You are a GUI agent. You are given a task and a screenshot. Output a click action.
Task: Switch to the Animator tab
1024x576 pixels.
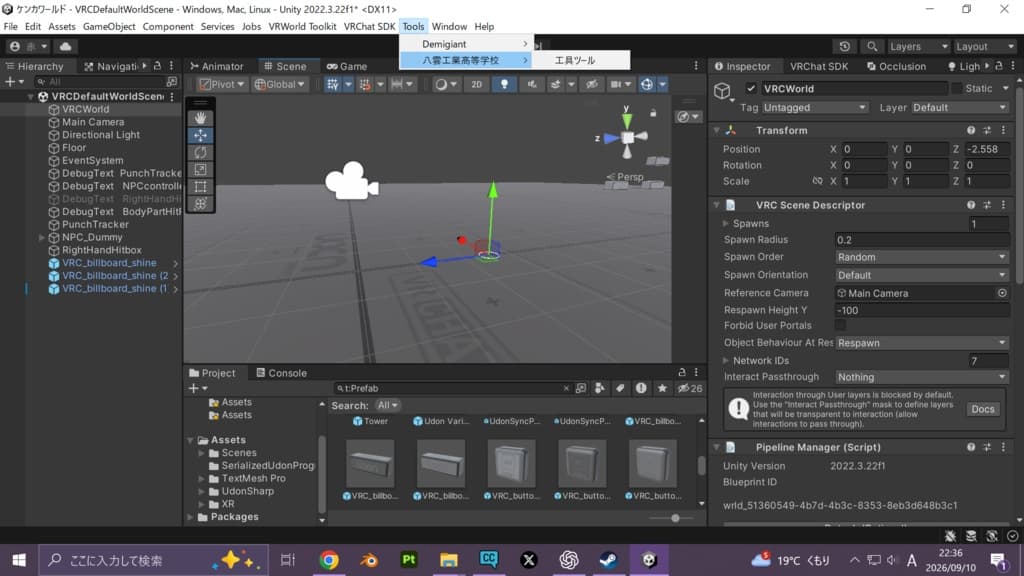click(216, 66)
